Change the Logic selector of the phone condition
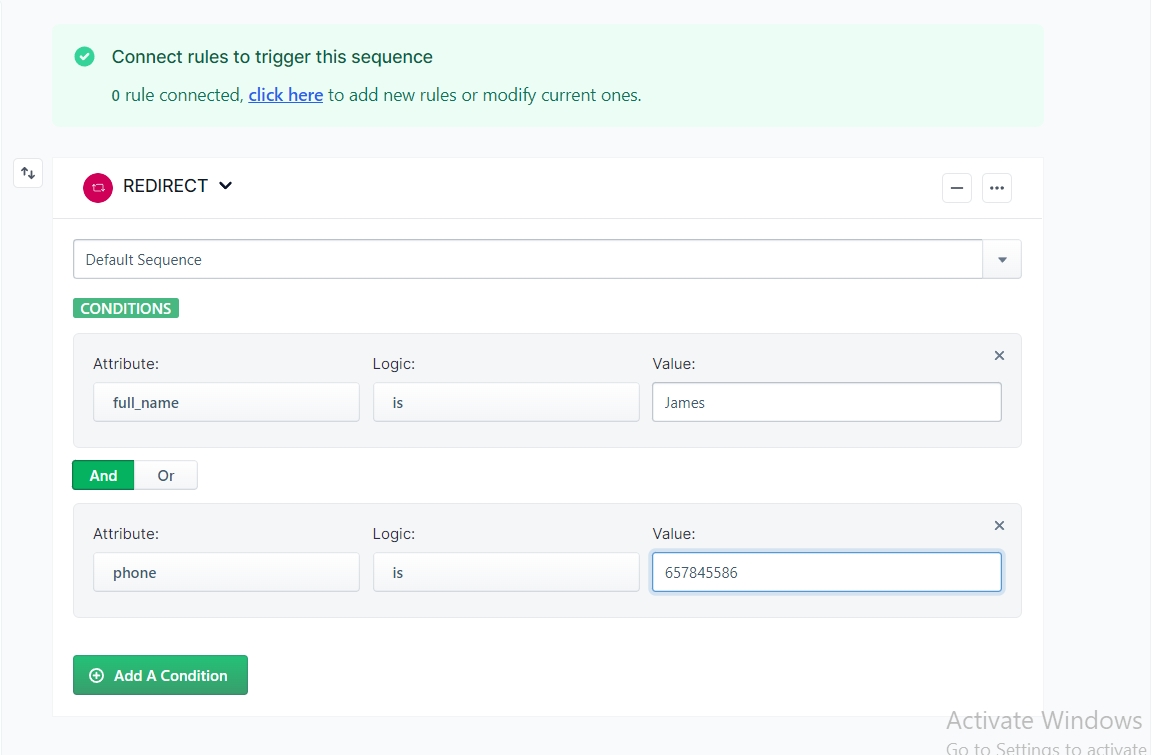This screenshot has width=1152, height=755. pyautogui.click(x=506, y=572)
